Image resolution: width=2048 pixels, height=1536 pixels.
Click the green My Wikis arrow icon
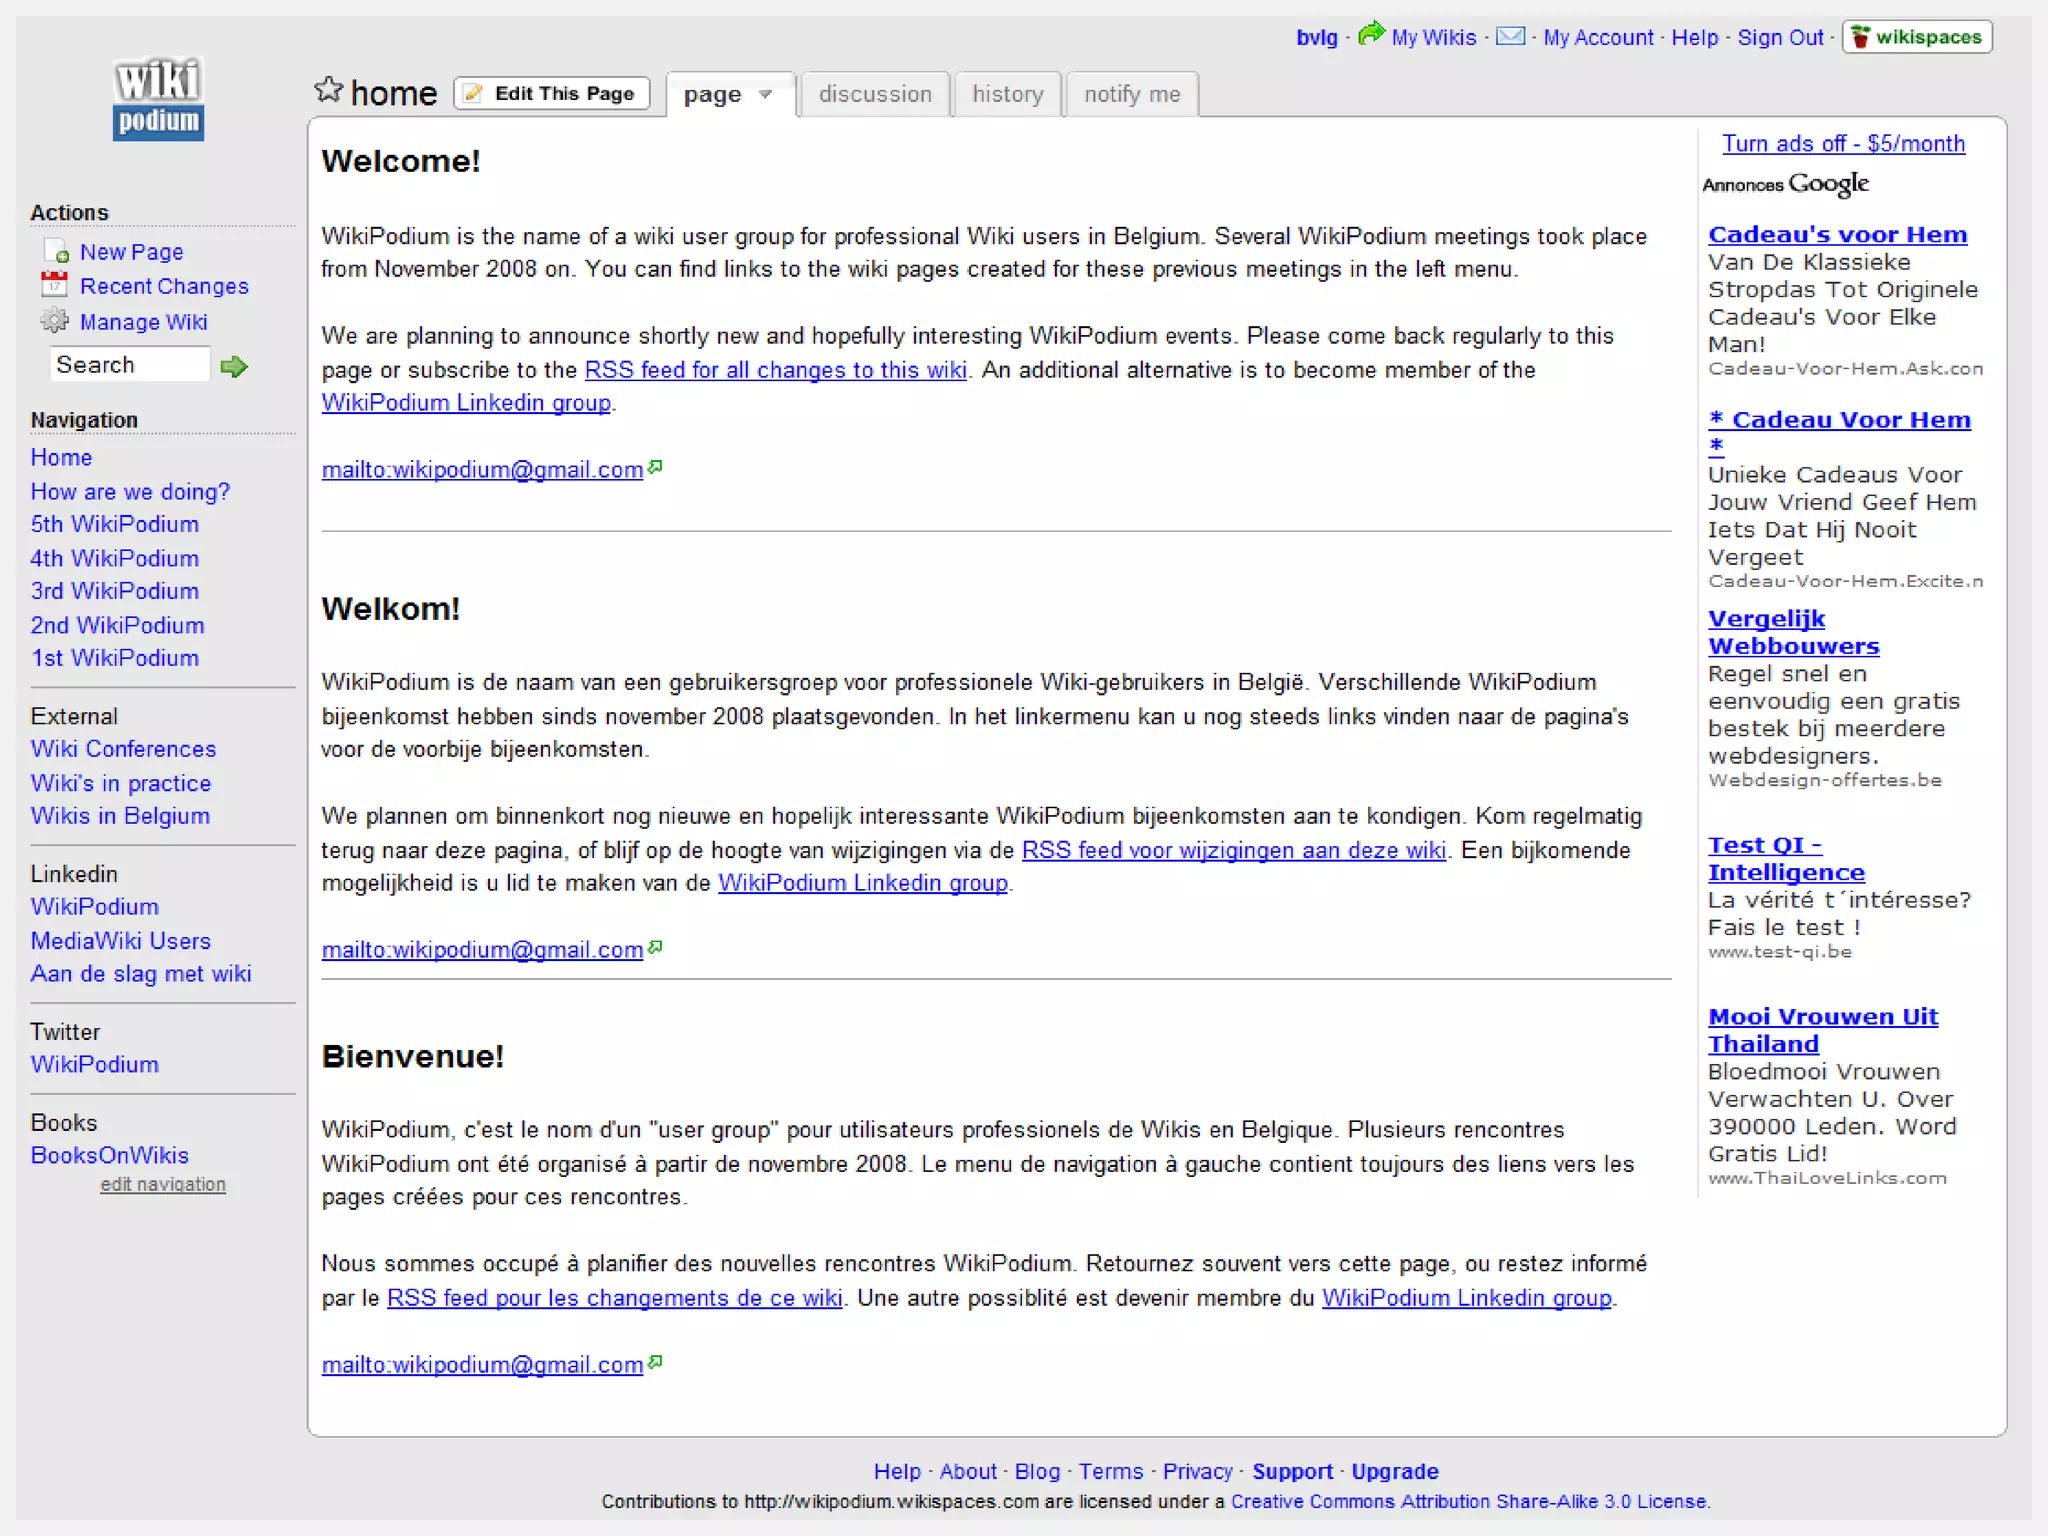[1371, 34]
